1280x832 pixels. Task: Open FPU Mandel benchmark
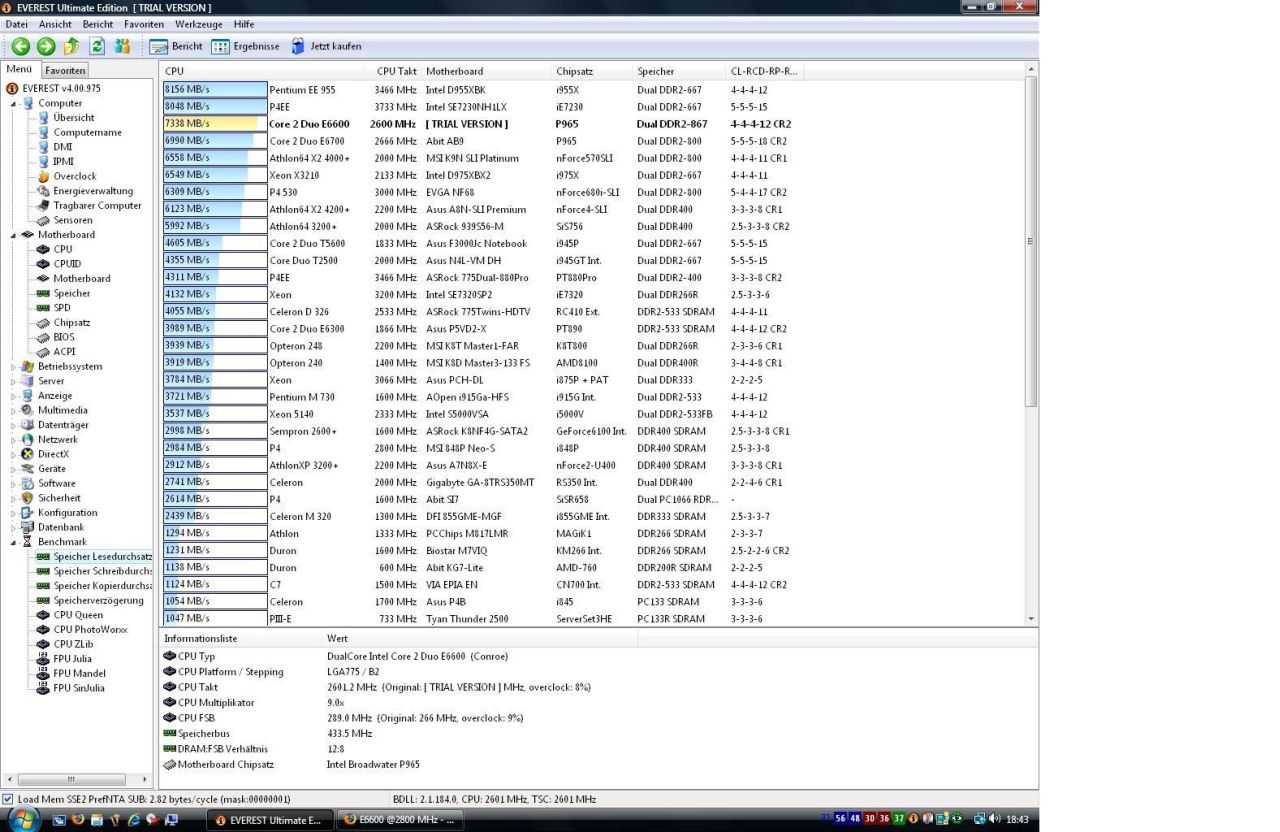79,673
